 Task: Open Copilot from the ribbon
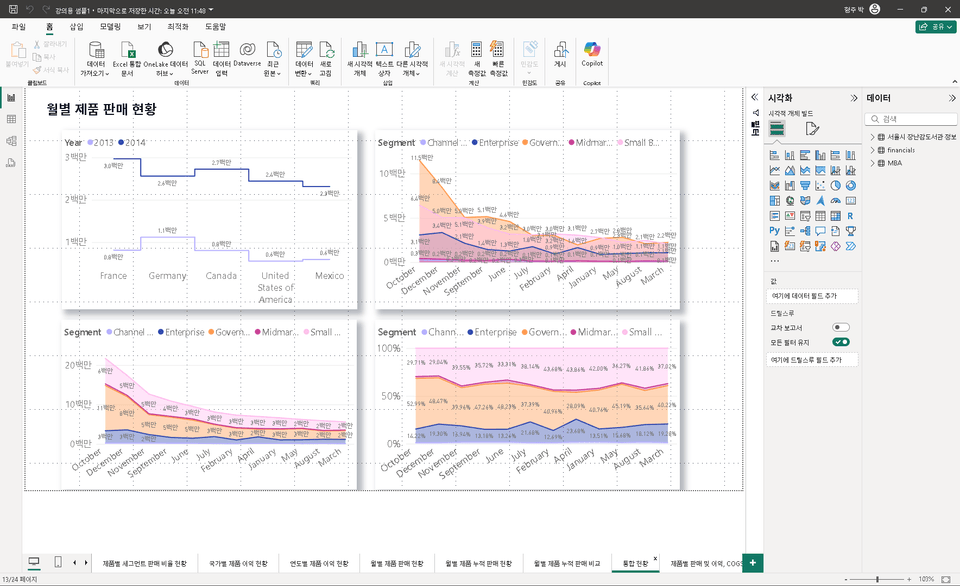coord(592,54)
